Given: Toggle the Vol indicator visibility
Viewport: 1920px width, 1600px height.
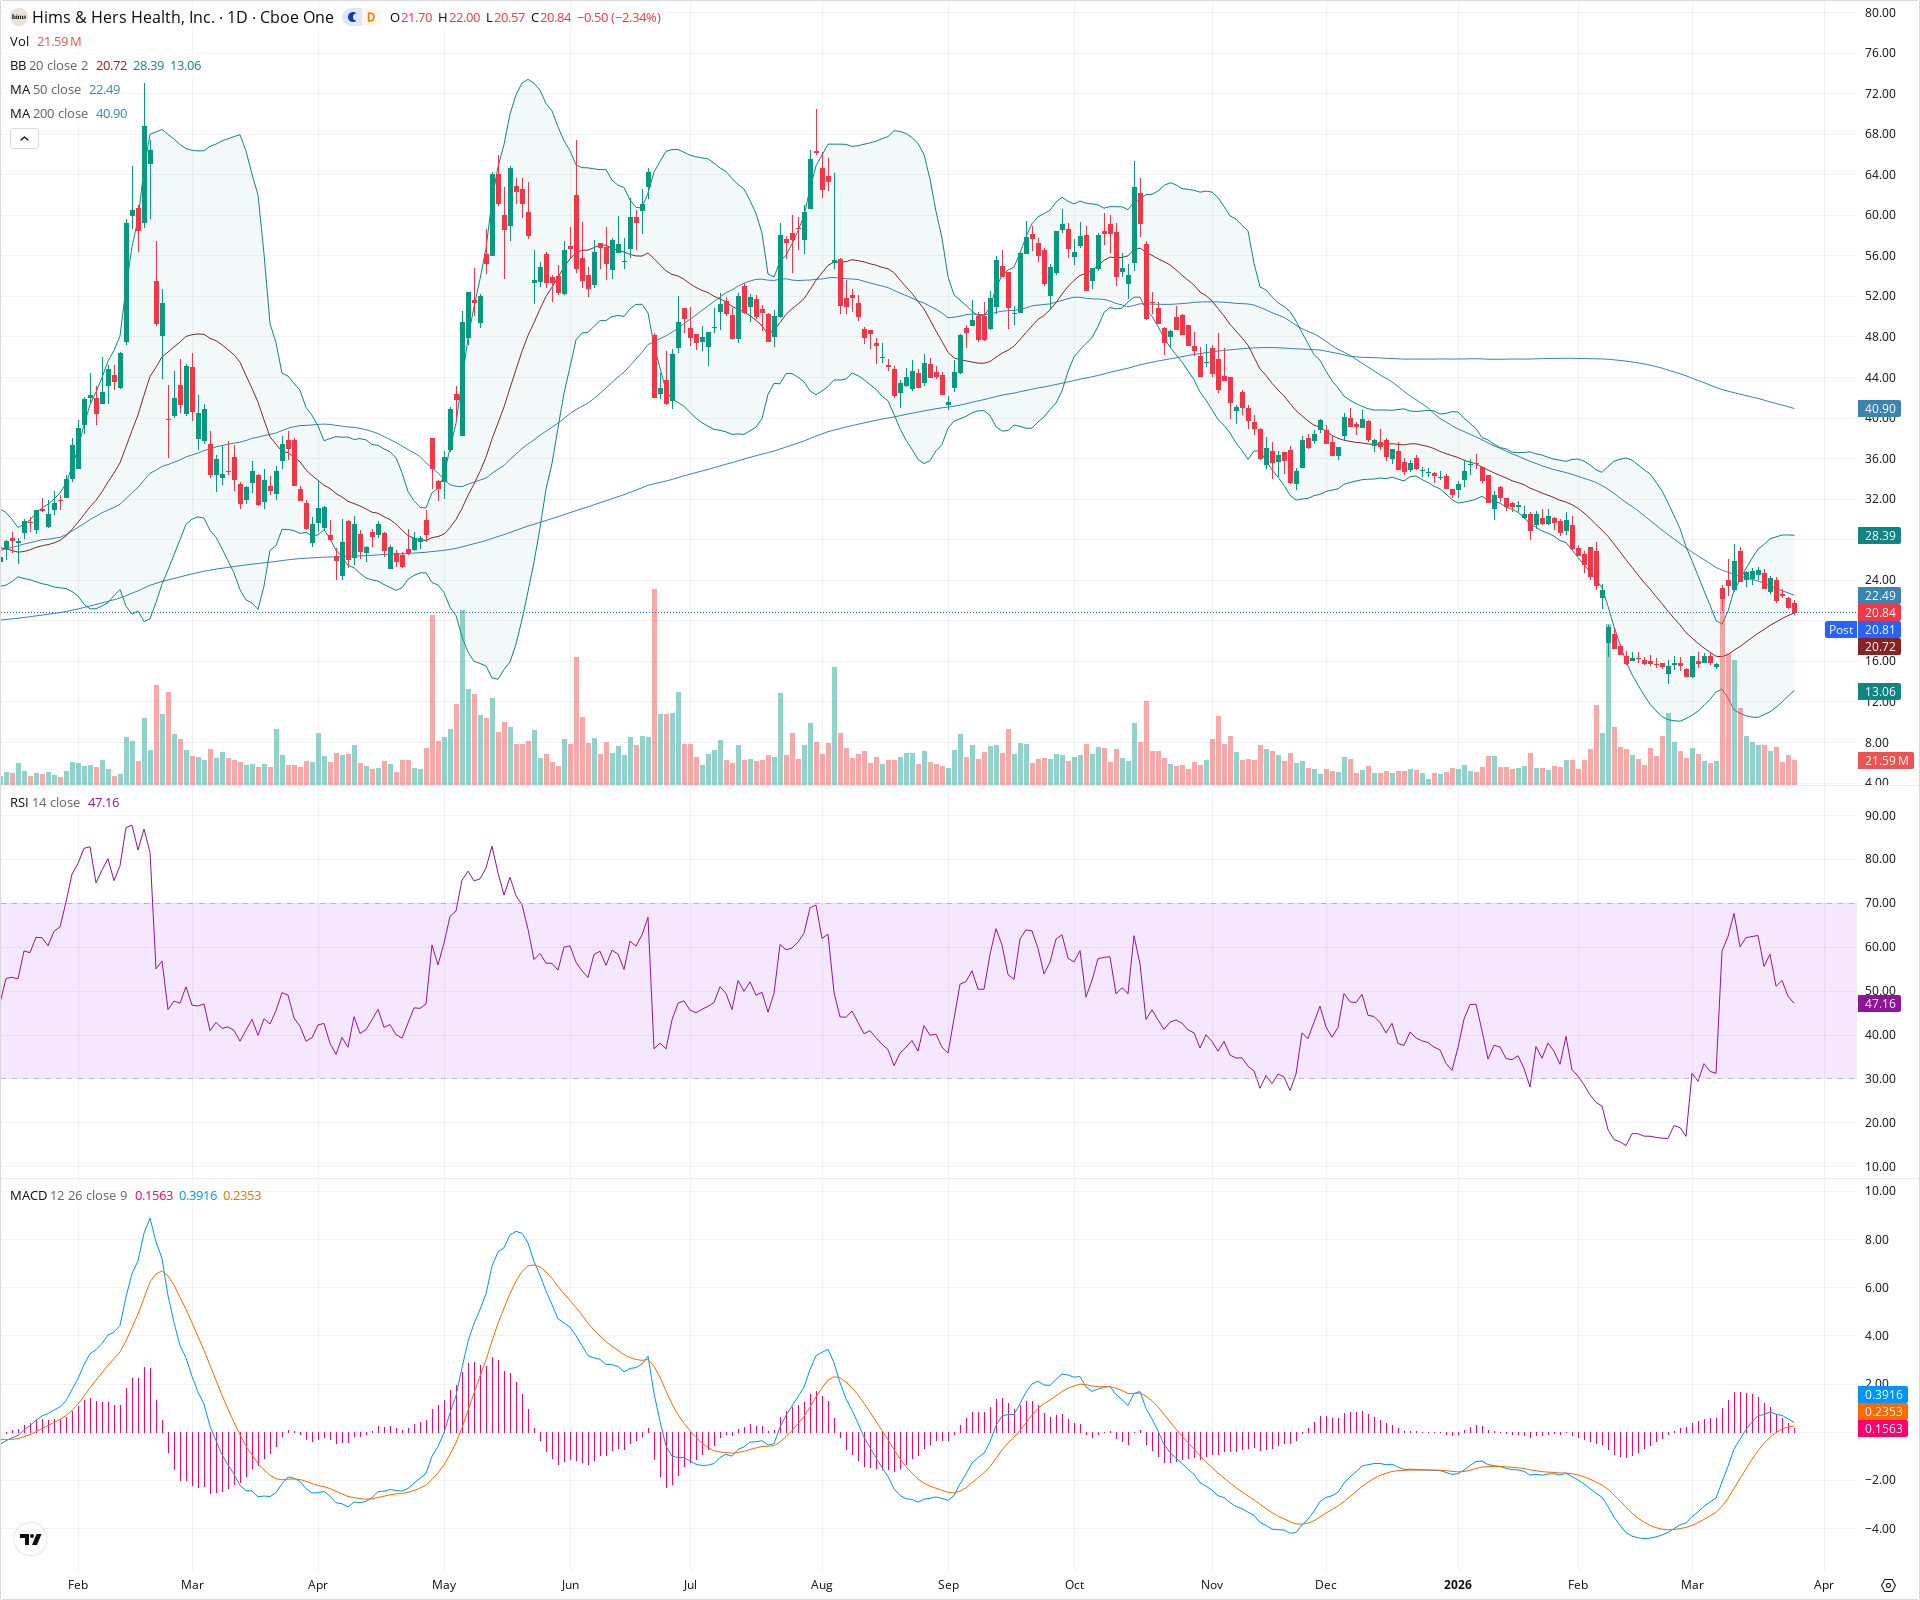Looking at the screenshot, I should coord(18,41).
